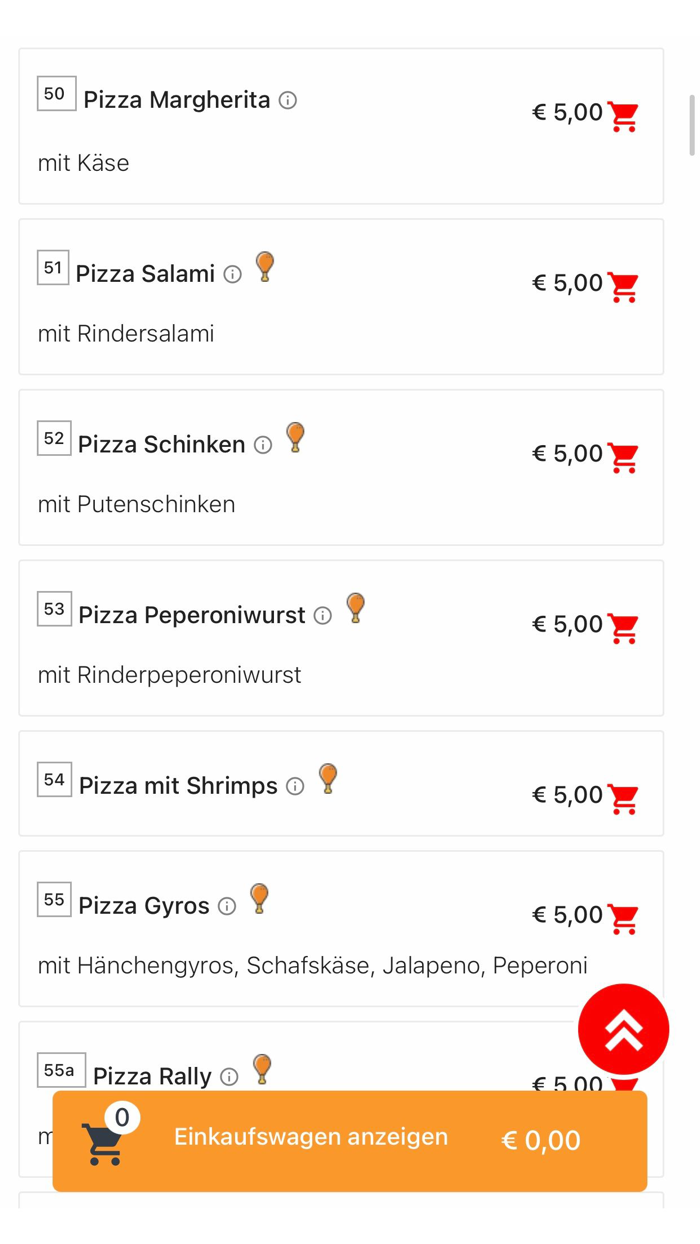The height and width of the screenshot is (1244, 700).
Task: Add Pizza Gyros to the cart
Action: pyautogui.click(x=623, y=917)
